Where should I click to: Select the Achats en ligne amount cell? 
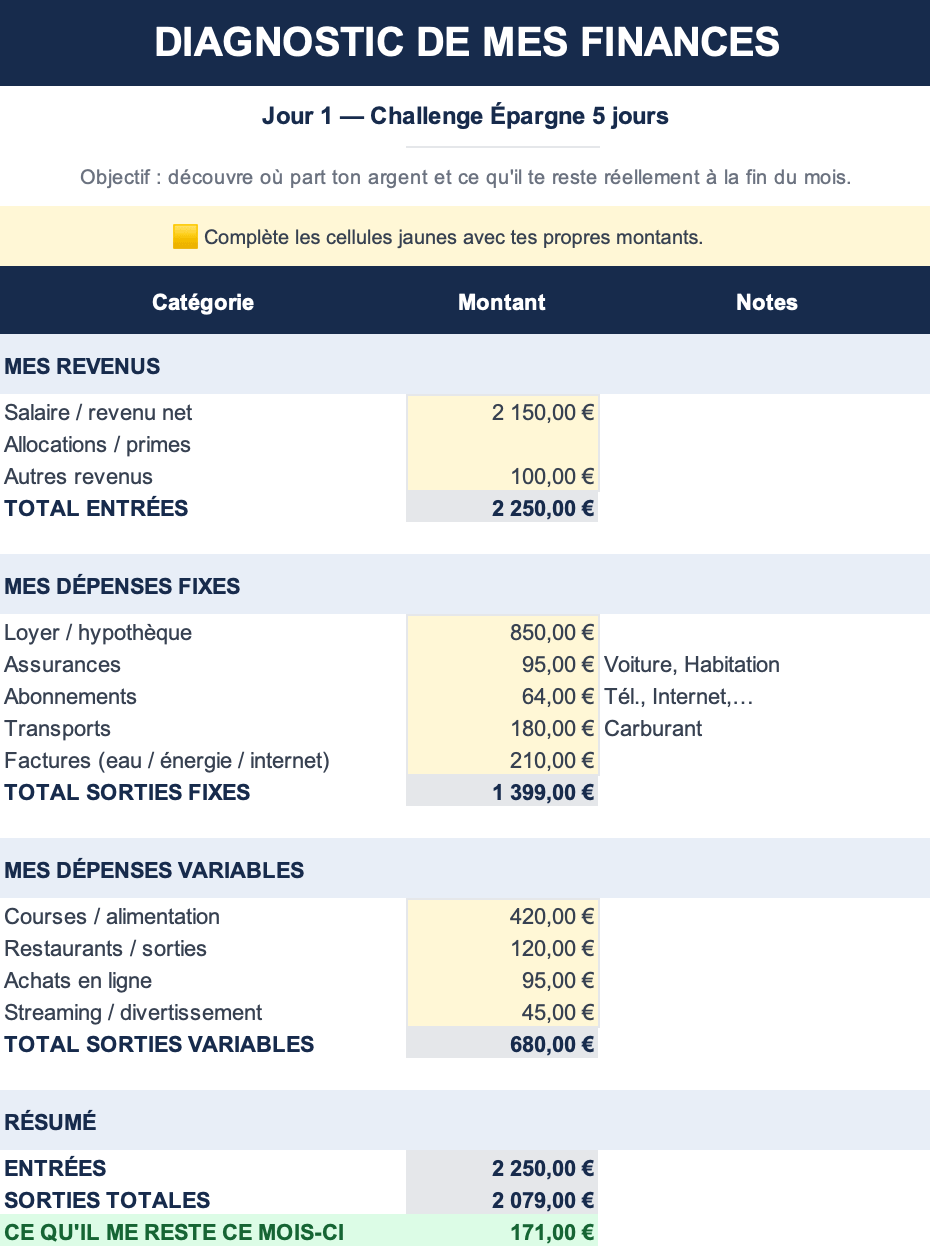(502, 980)
